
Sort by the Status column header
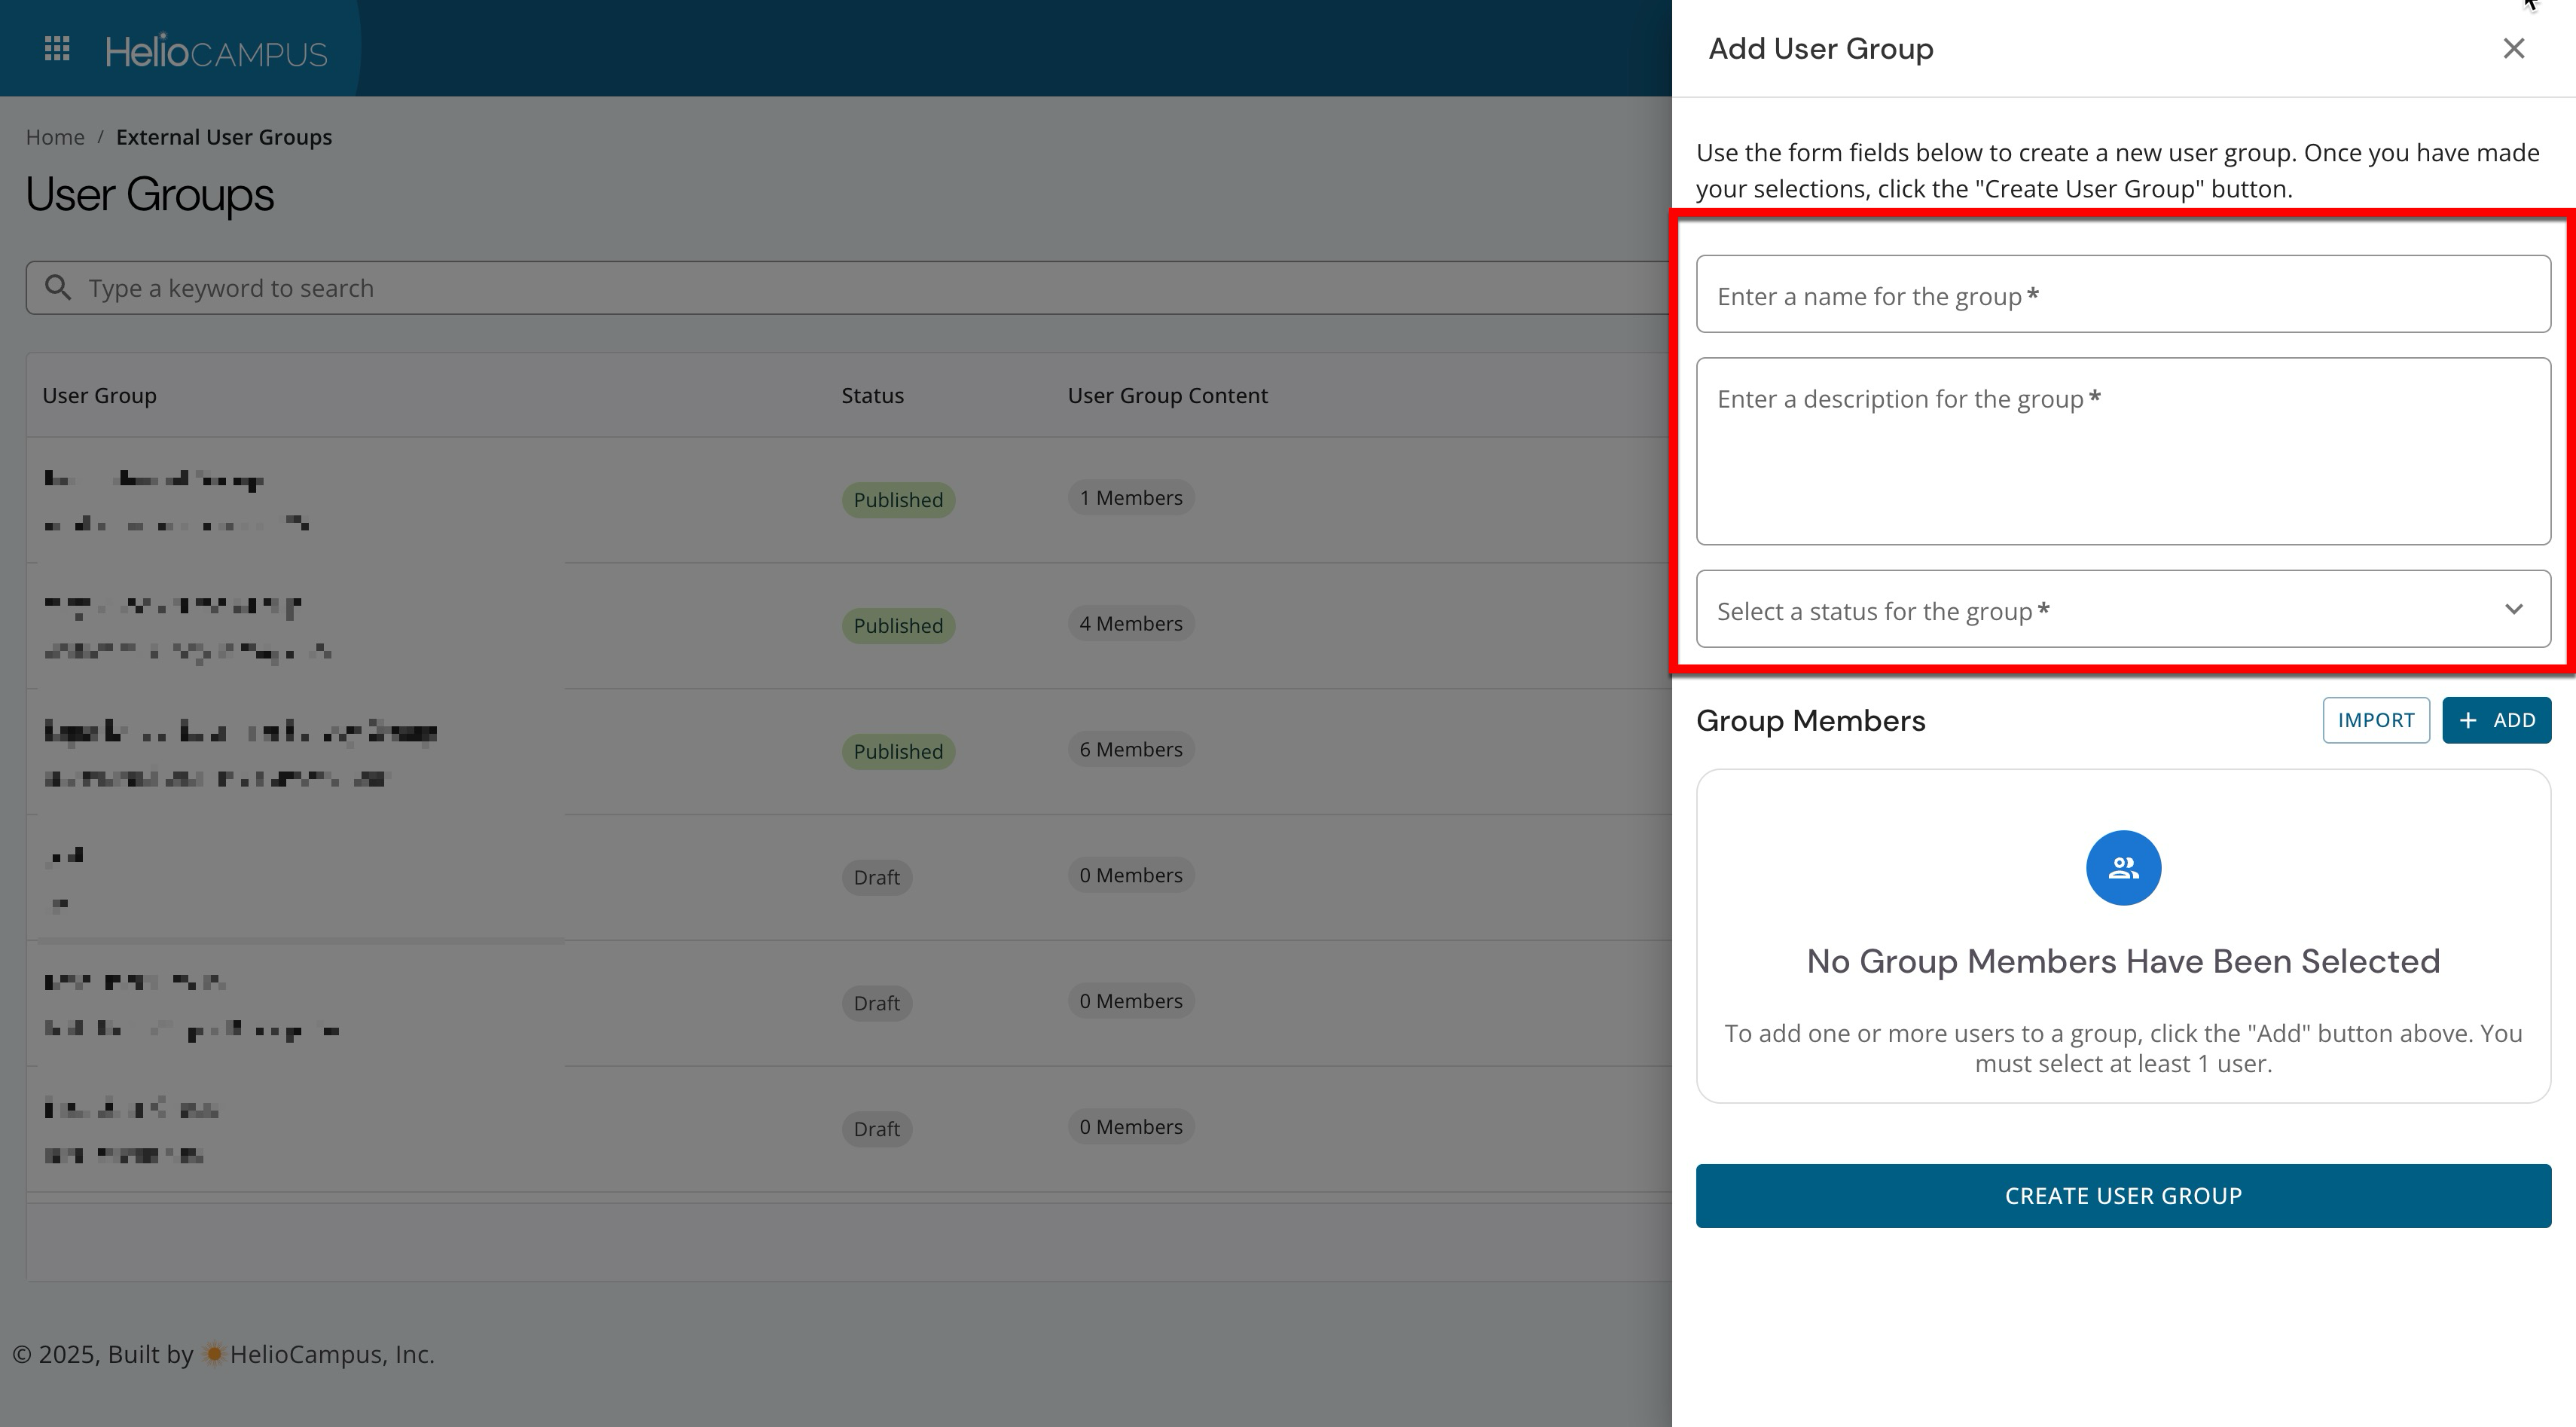pos(872,396)
